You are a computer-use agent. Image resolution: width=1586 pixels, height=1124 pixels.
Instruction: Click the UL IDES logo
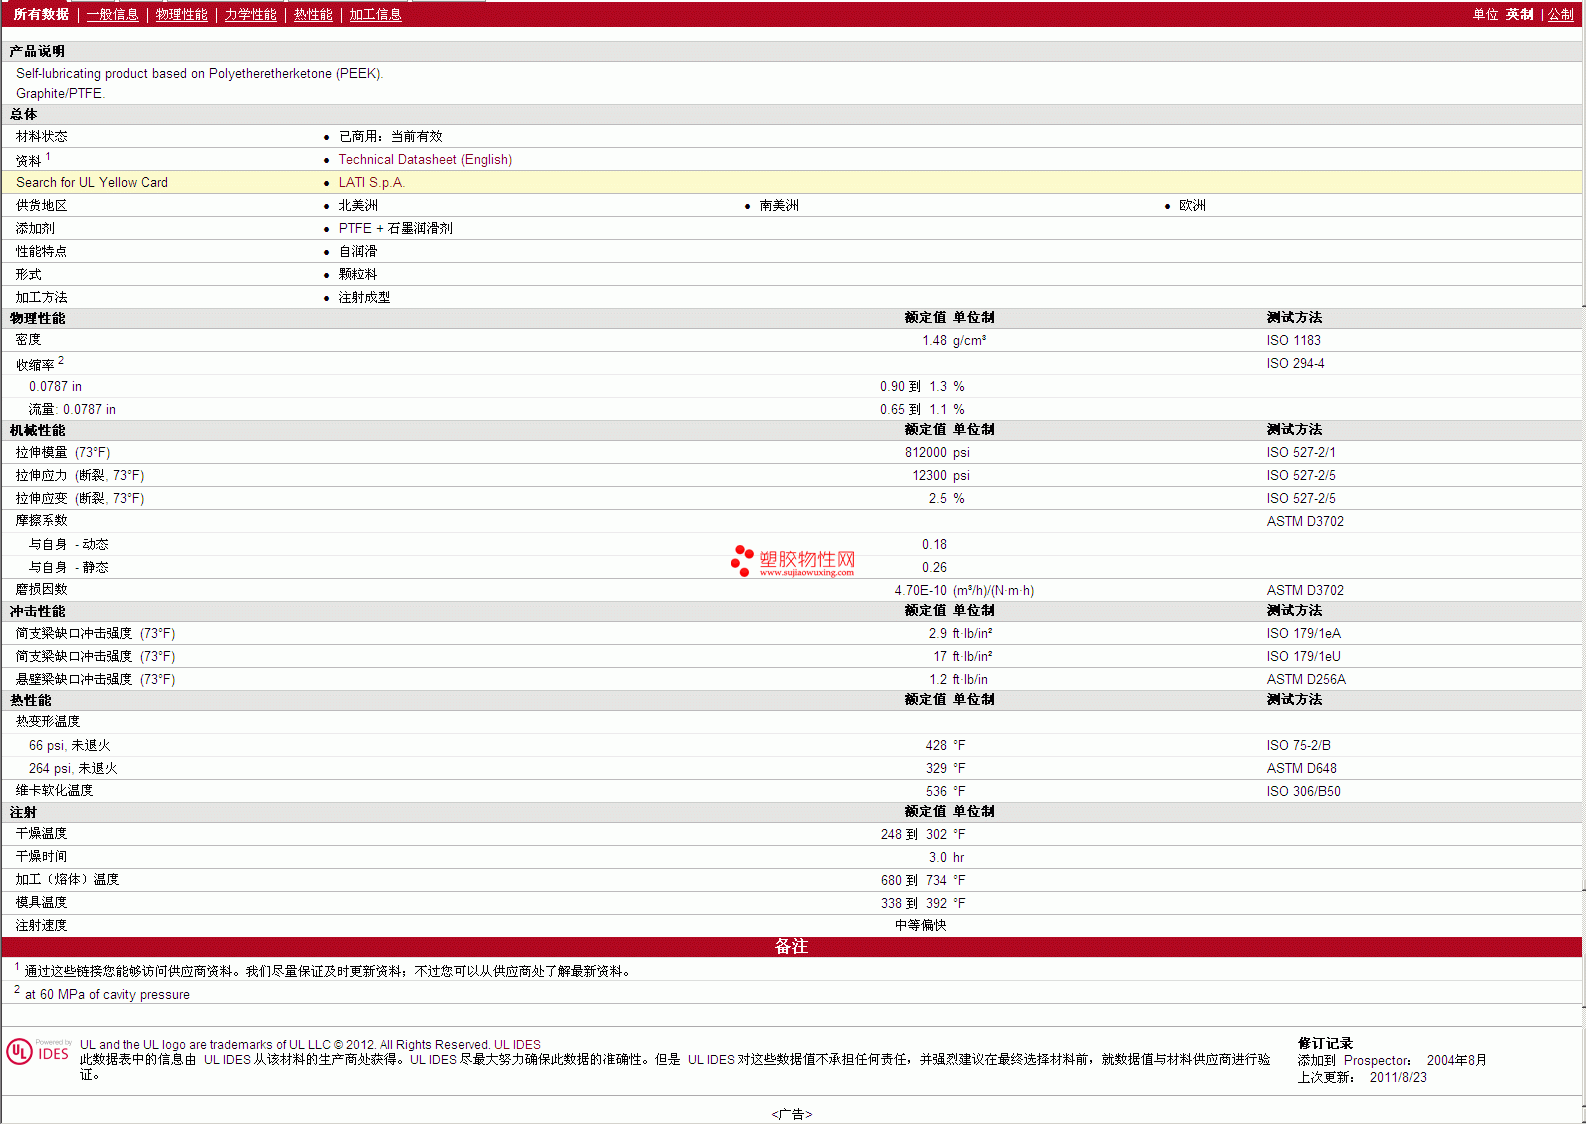click(38, 1052)
